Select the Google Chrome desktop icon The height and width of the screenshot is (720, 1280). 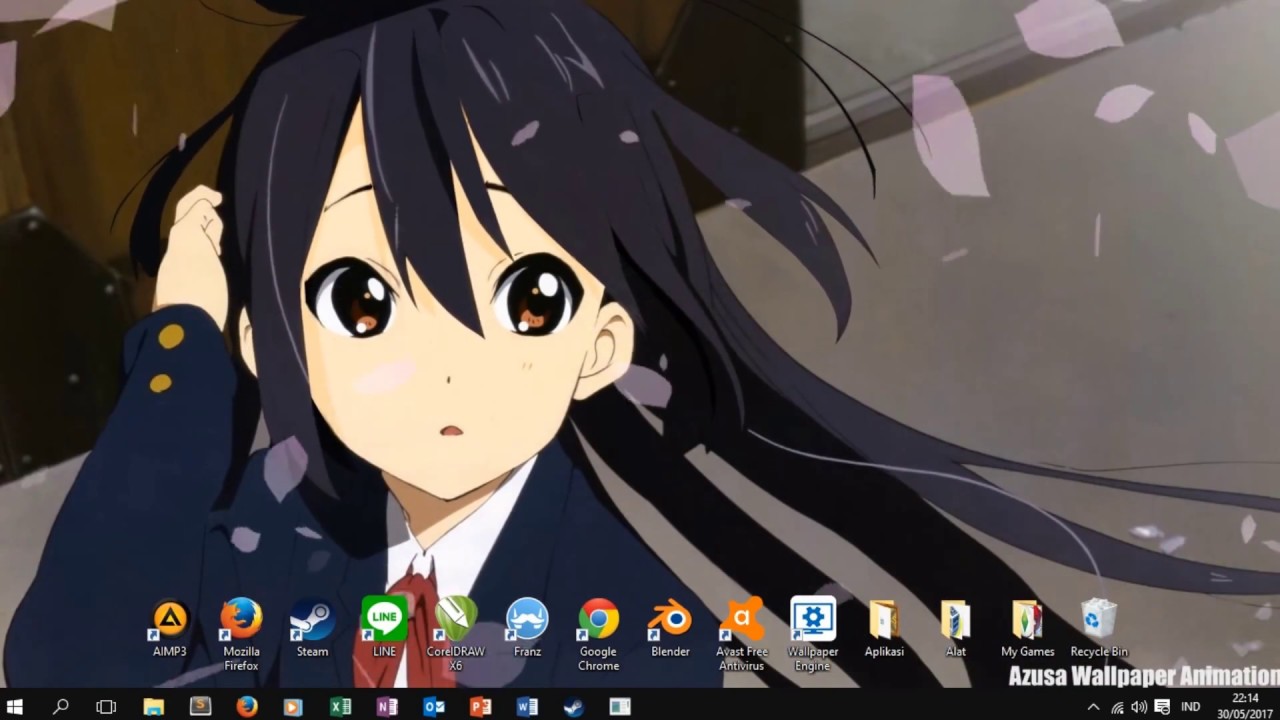[x=598, y=635]
